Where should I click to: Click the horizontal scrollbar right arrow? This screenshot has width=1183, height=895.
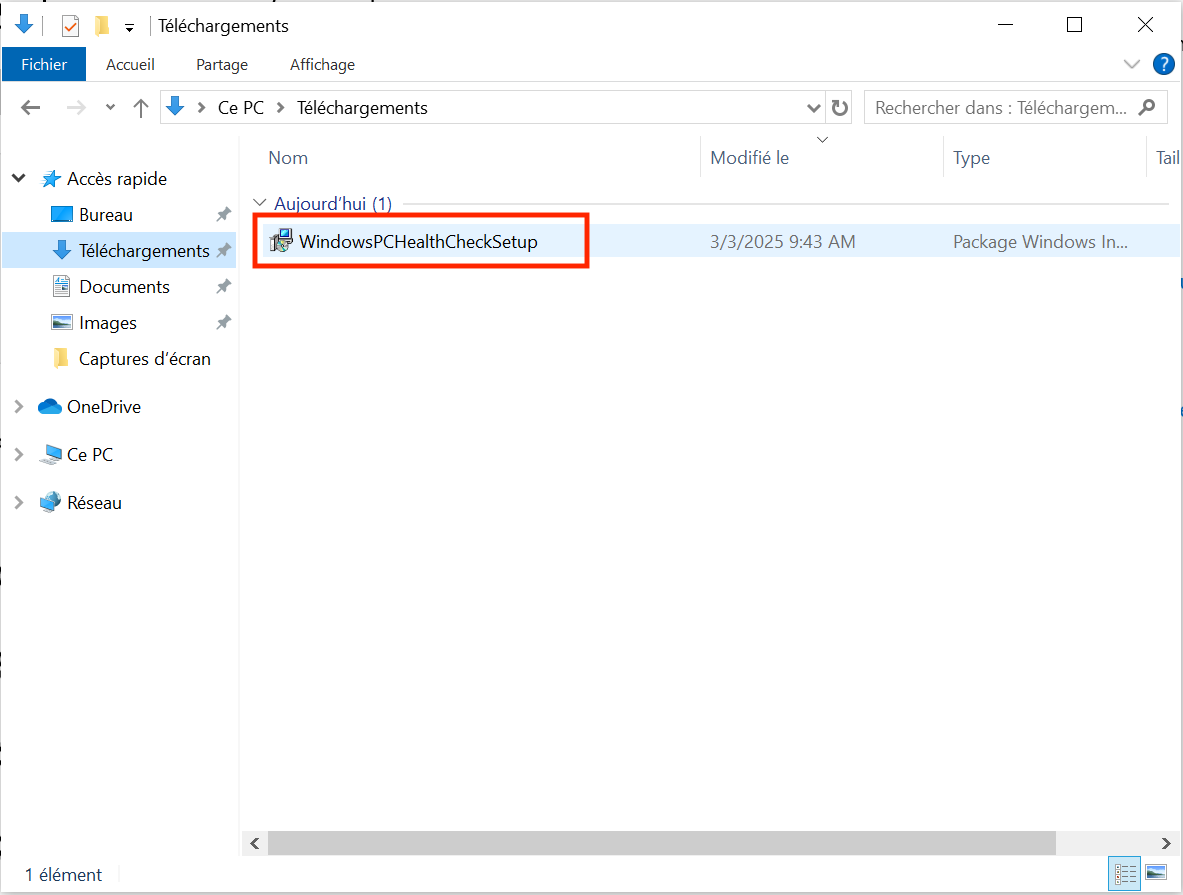(1166, 844)
